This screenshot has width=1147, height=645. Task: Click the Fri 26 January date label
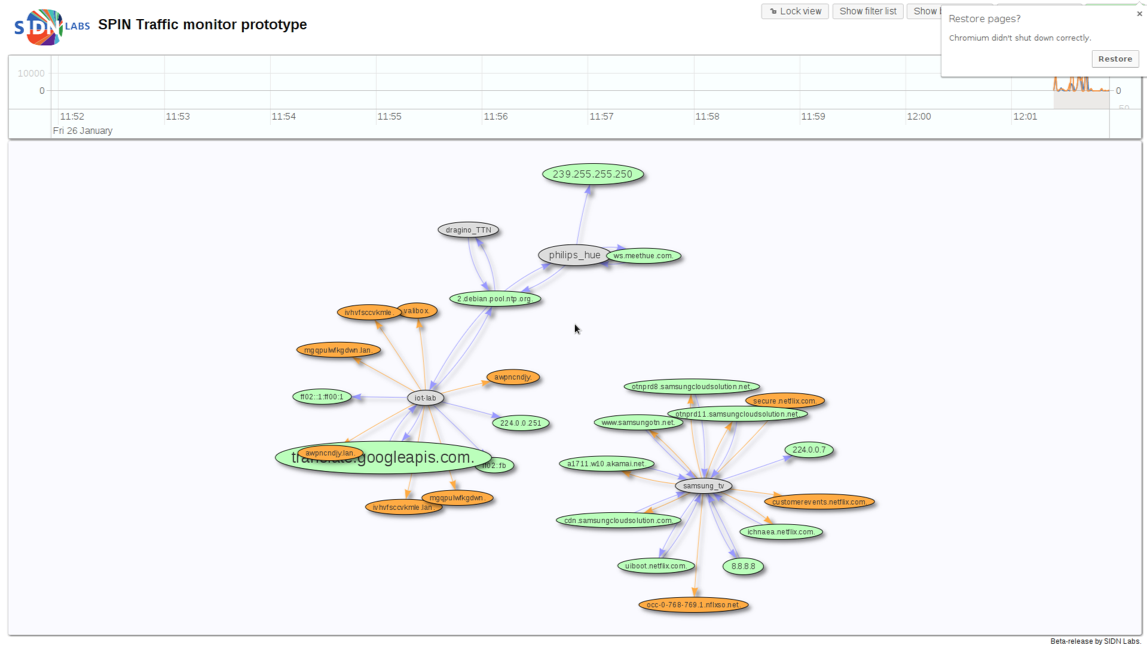point(83,131)
